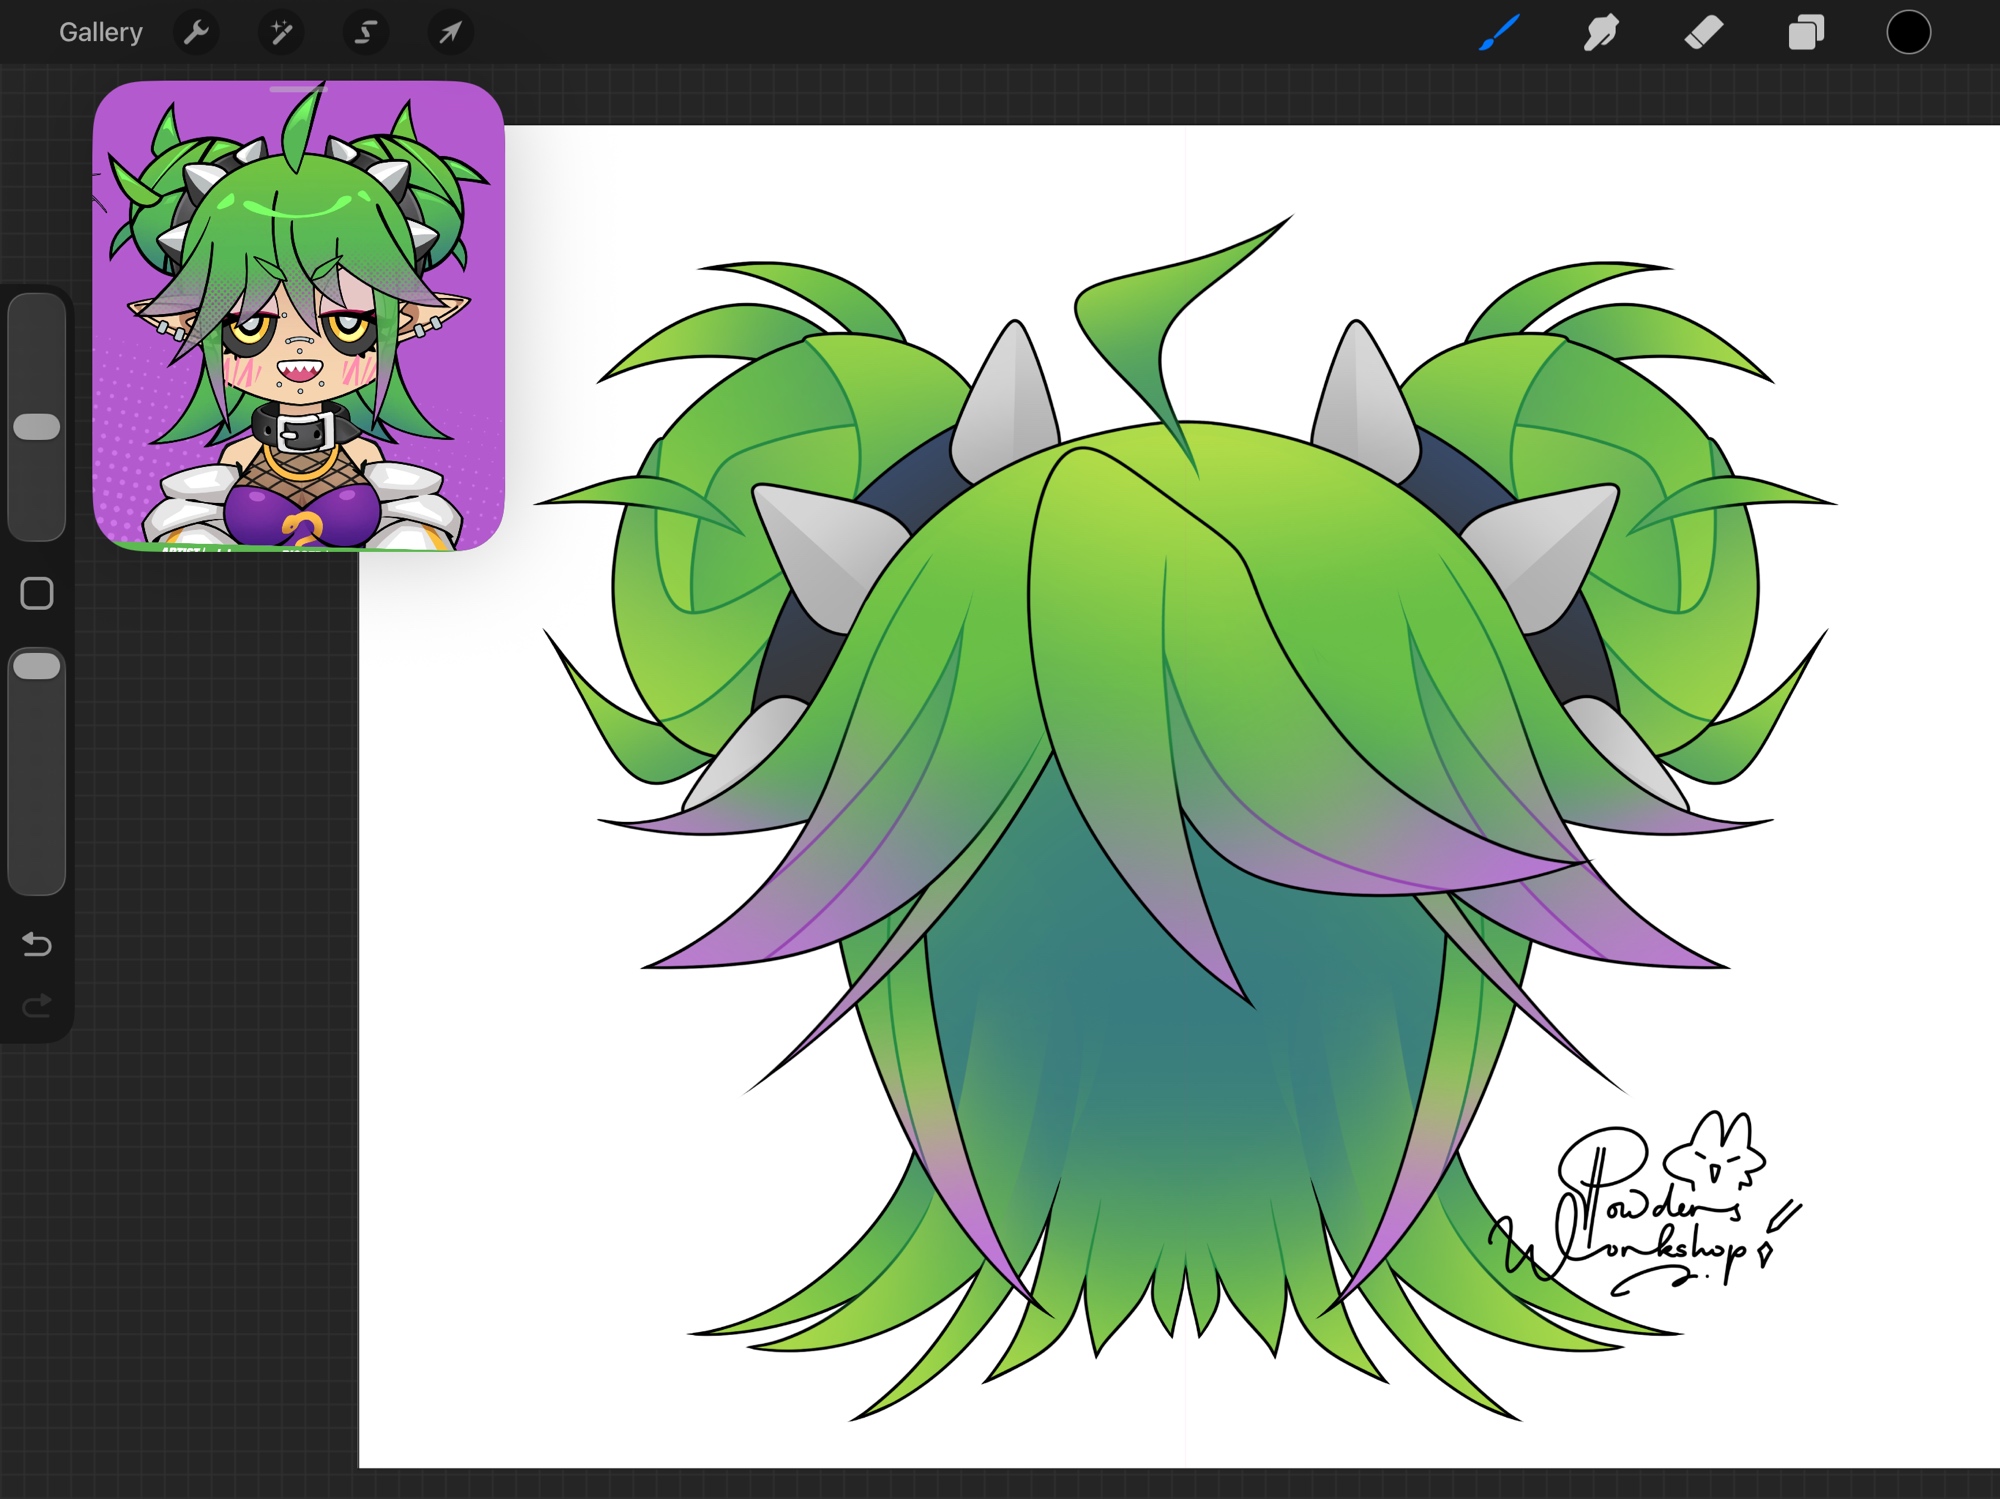Open the active color picker circle
2000x1499 pixels.
1908,33
